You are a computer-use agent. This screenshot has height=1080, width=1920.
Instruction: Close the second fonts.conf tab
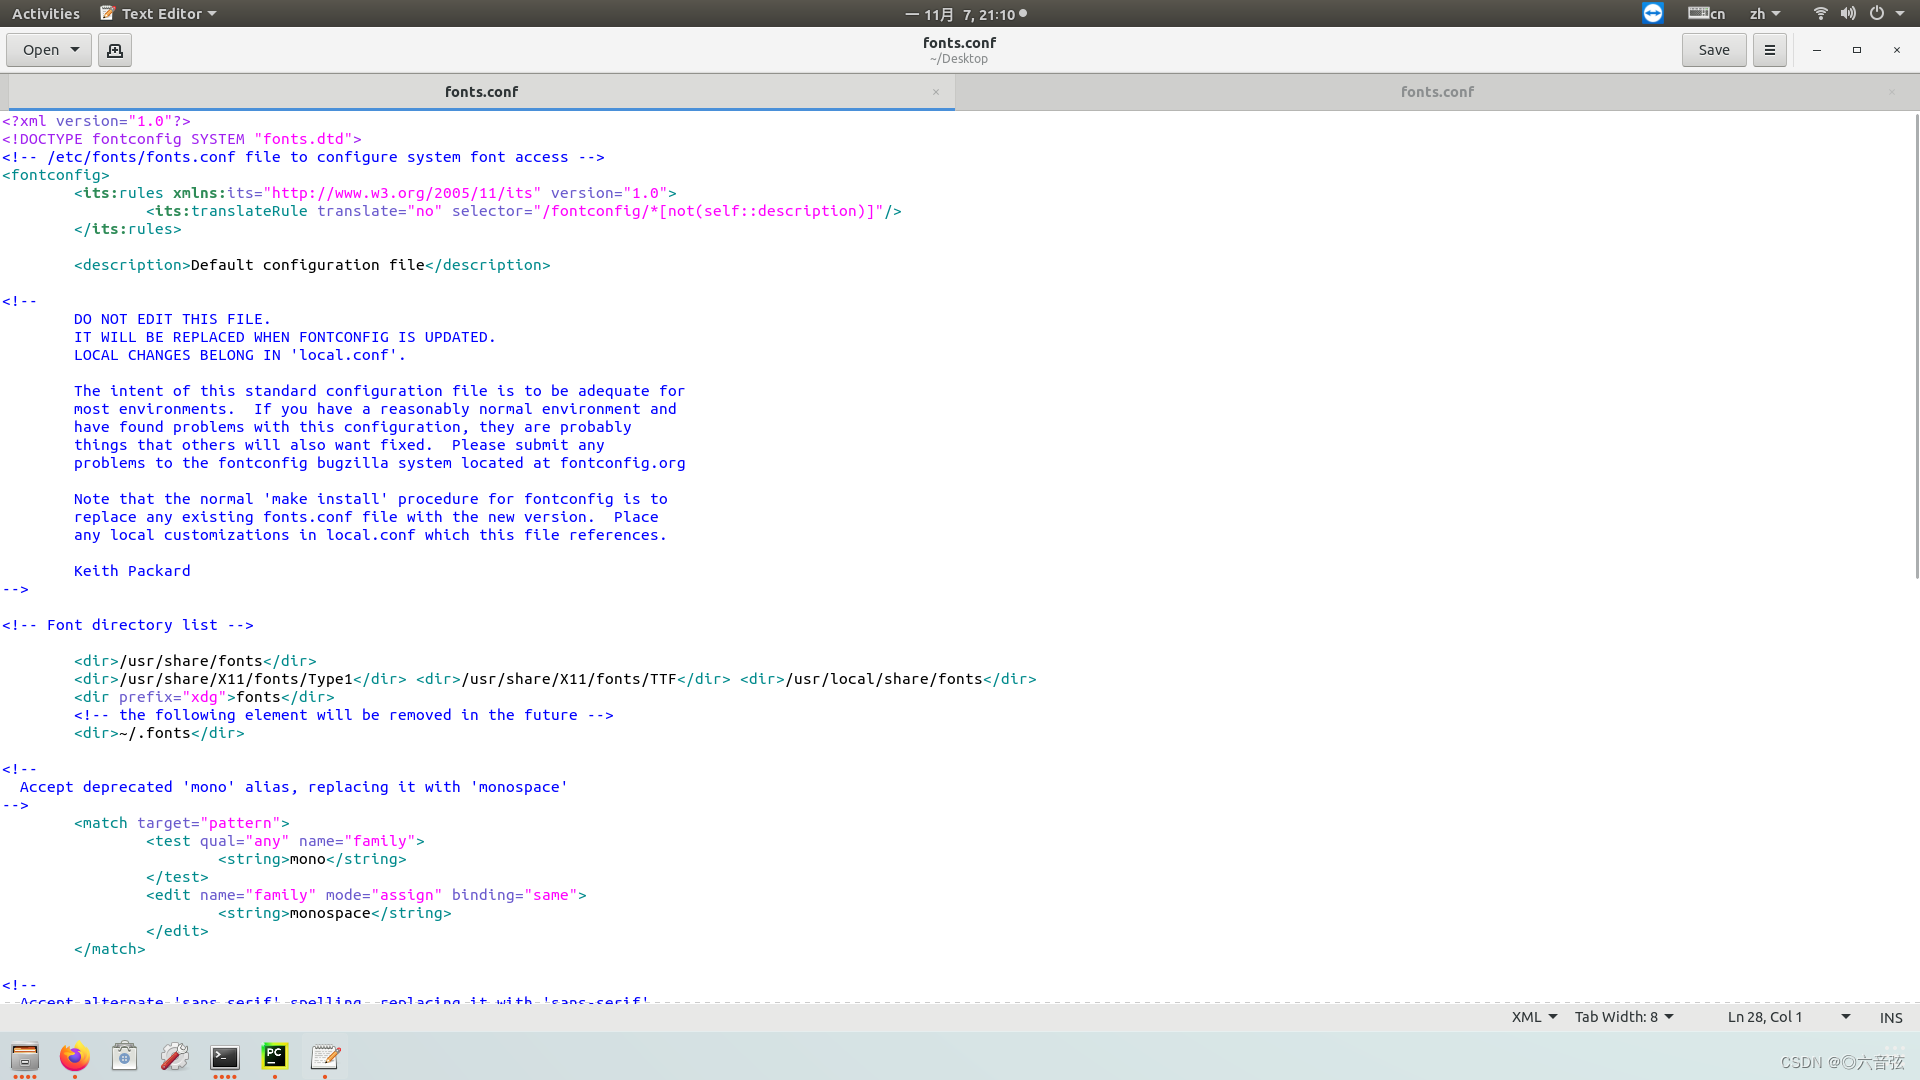tap(1892, 92)
